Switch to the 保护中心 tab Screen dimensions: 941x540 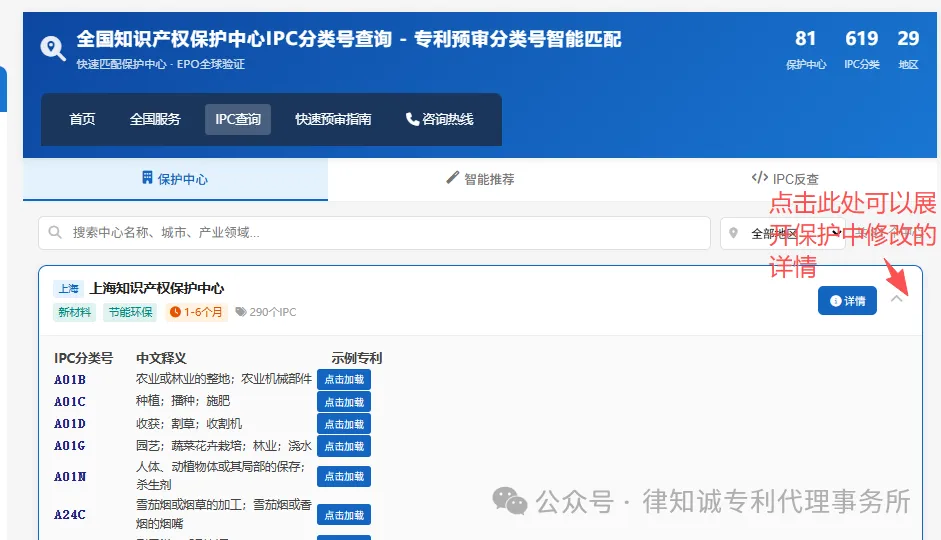pyautogui.click(x=175, y=179)
